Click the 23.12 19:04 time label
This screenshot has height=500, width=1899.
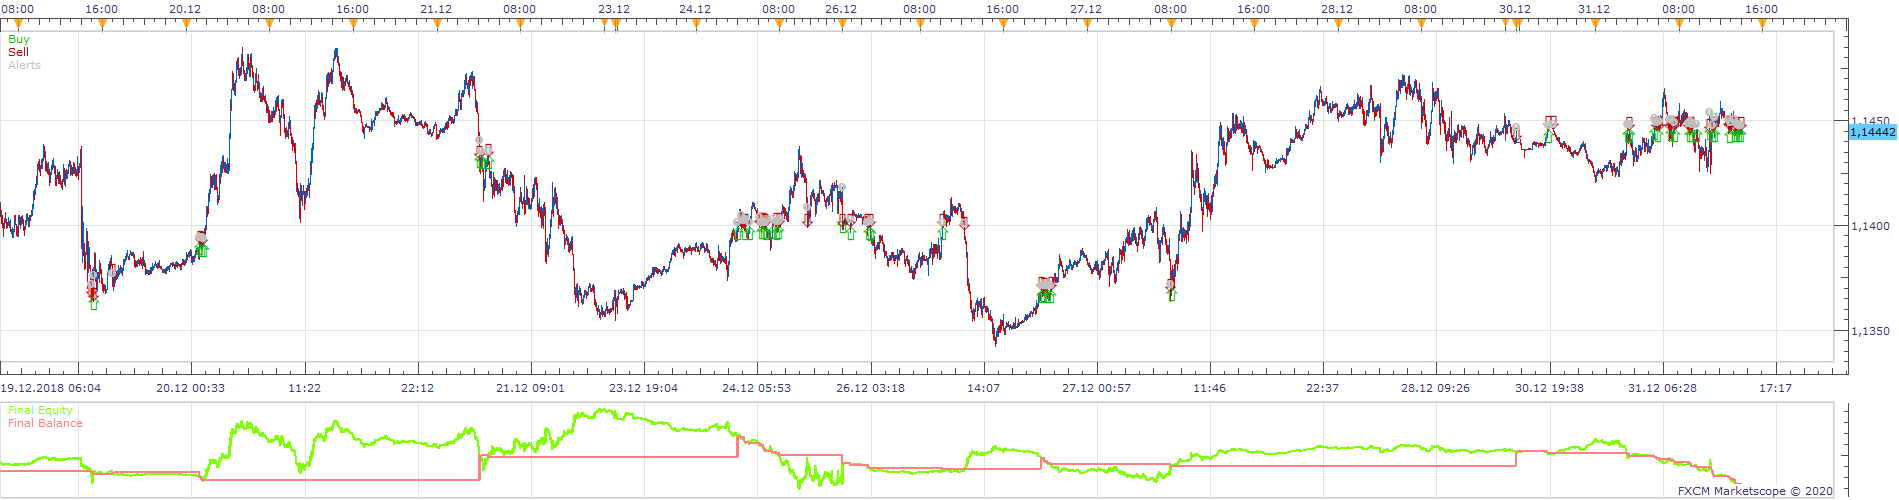click(643, 388)
